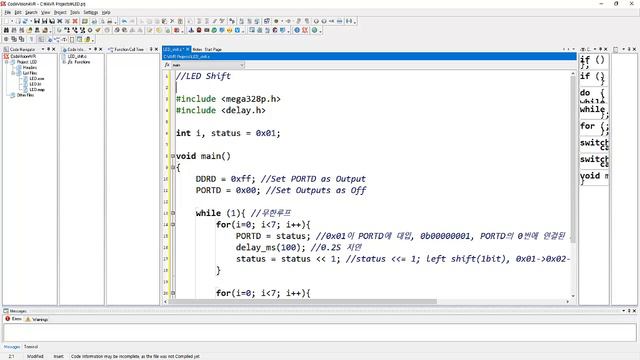640x360 pixels.
Task: Click the editor's vertical scrollbar
Action: coord(573,159)
